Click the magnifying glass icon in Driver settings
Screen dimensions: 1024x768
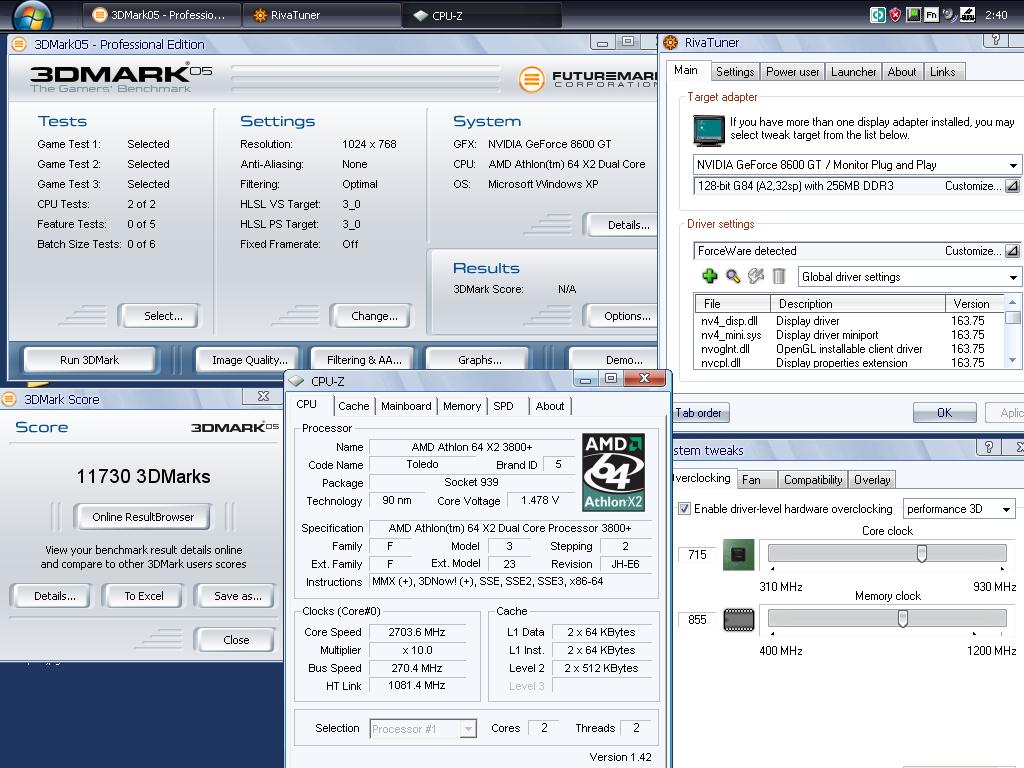(x=733, y=276)
